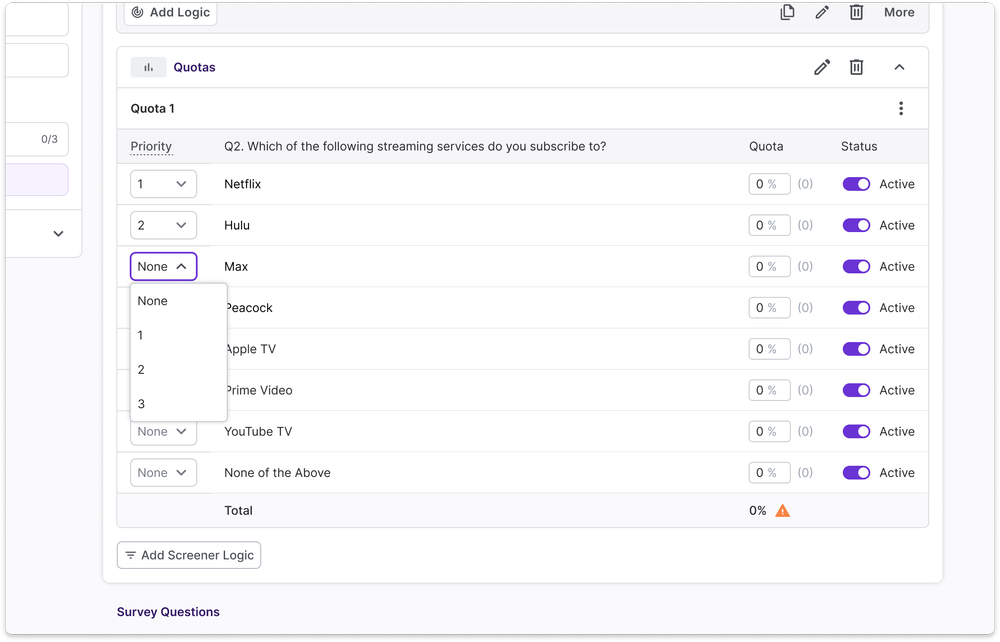This screenshot has height=642, width=1000.
Task: Click the Hulu quota percent field
Action: (770, 225)
